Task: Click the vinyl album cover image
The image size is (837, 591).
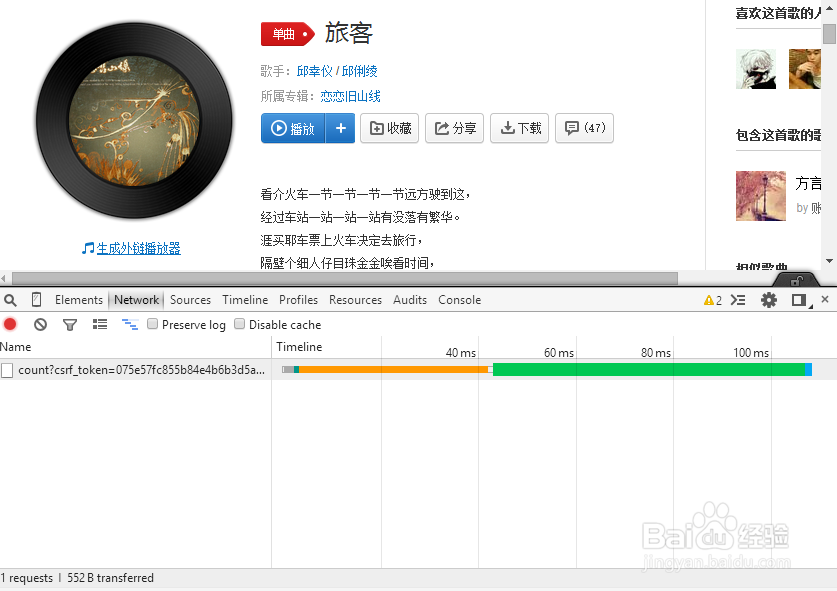Action: click(134, 121)
